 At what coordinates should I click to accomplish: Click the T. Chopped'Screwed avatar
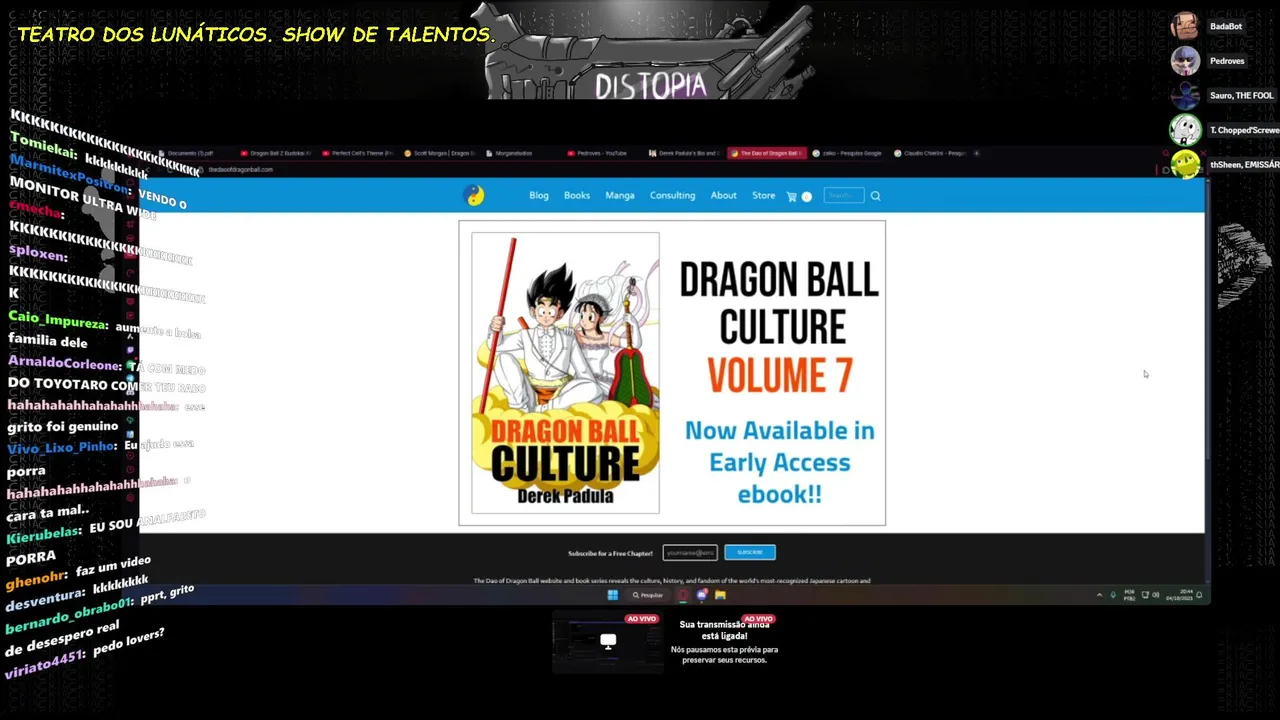[x=1185, y=130]
